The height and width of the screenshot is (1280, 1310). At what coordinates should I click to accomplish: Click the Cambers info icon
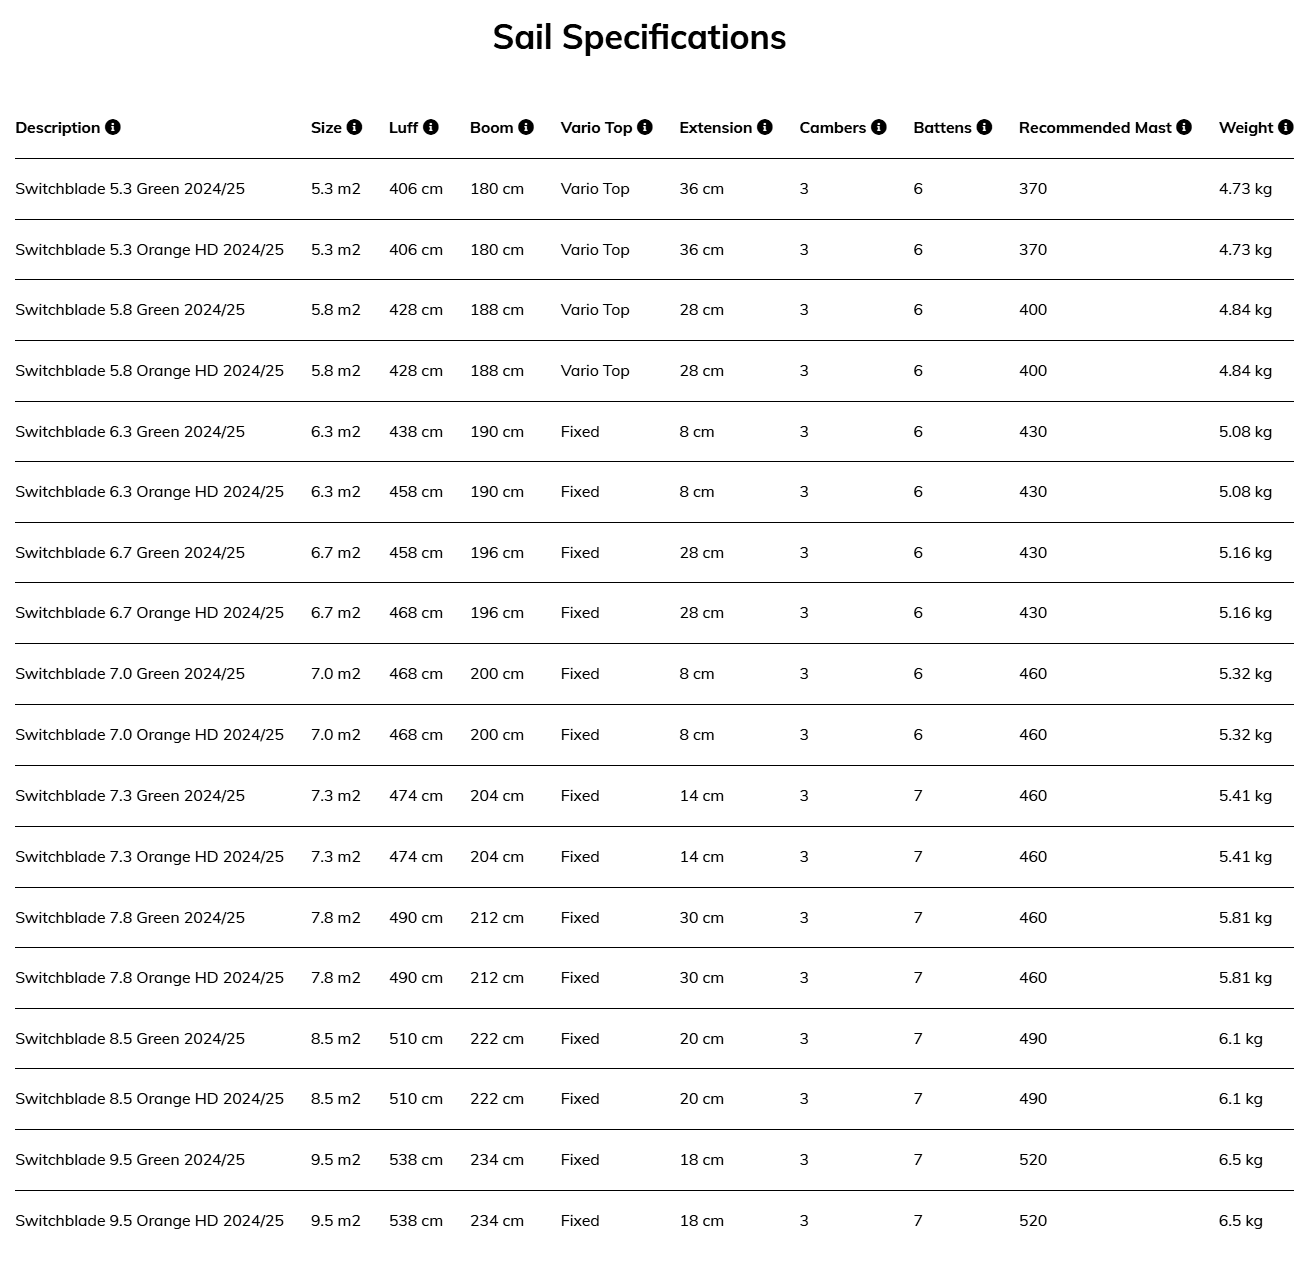tap(879, 127)
